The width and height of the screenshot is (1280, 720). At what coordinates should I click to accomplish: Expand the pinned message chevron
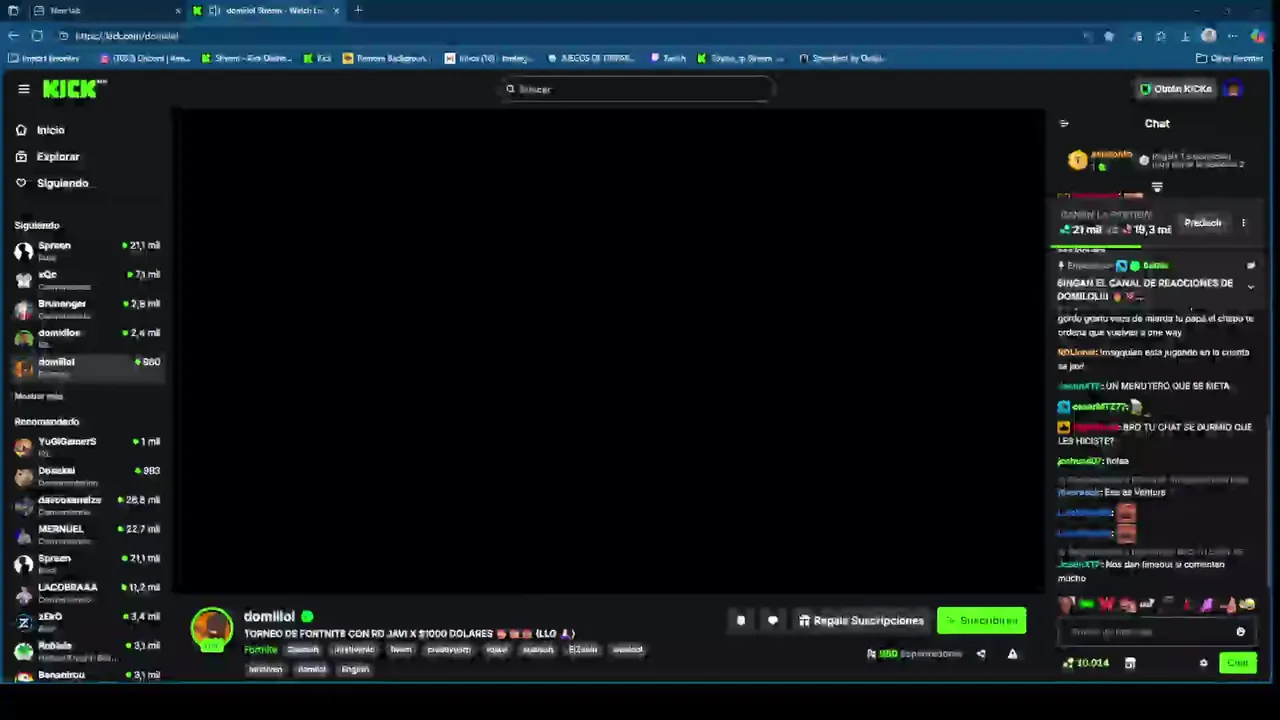(1250, 287)
